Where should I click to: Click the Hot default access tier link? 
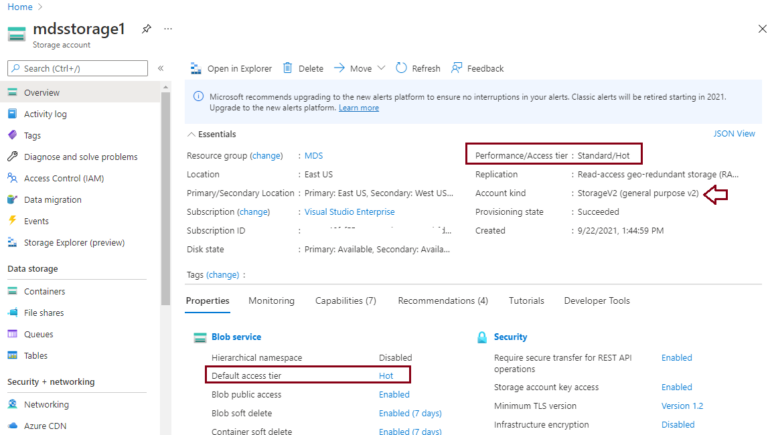[386, 376]
